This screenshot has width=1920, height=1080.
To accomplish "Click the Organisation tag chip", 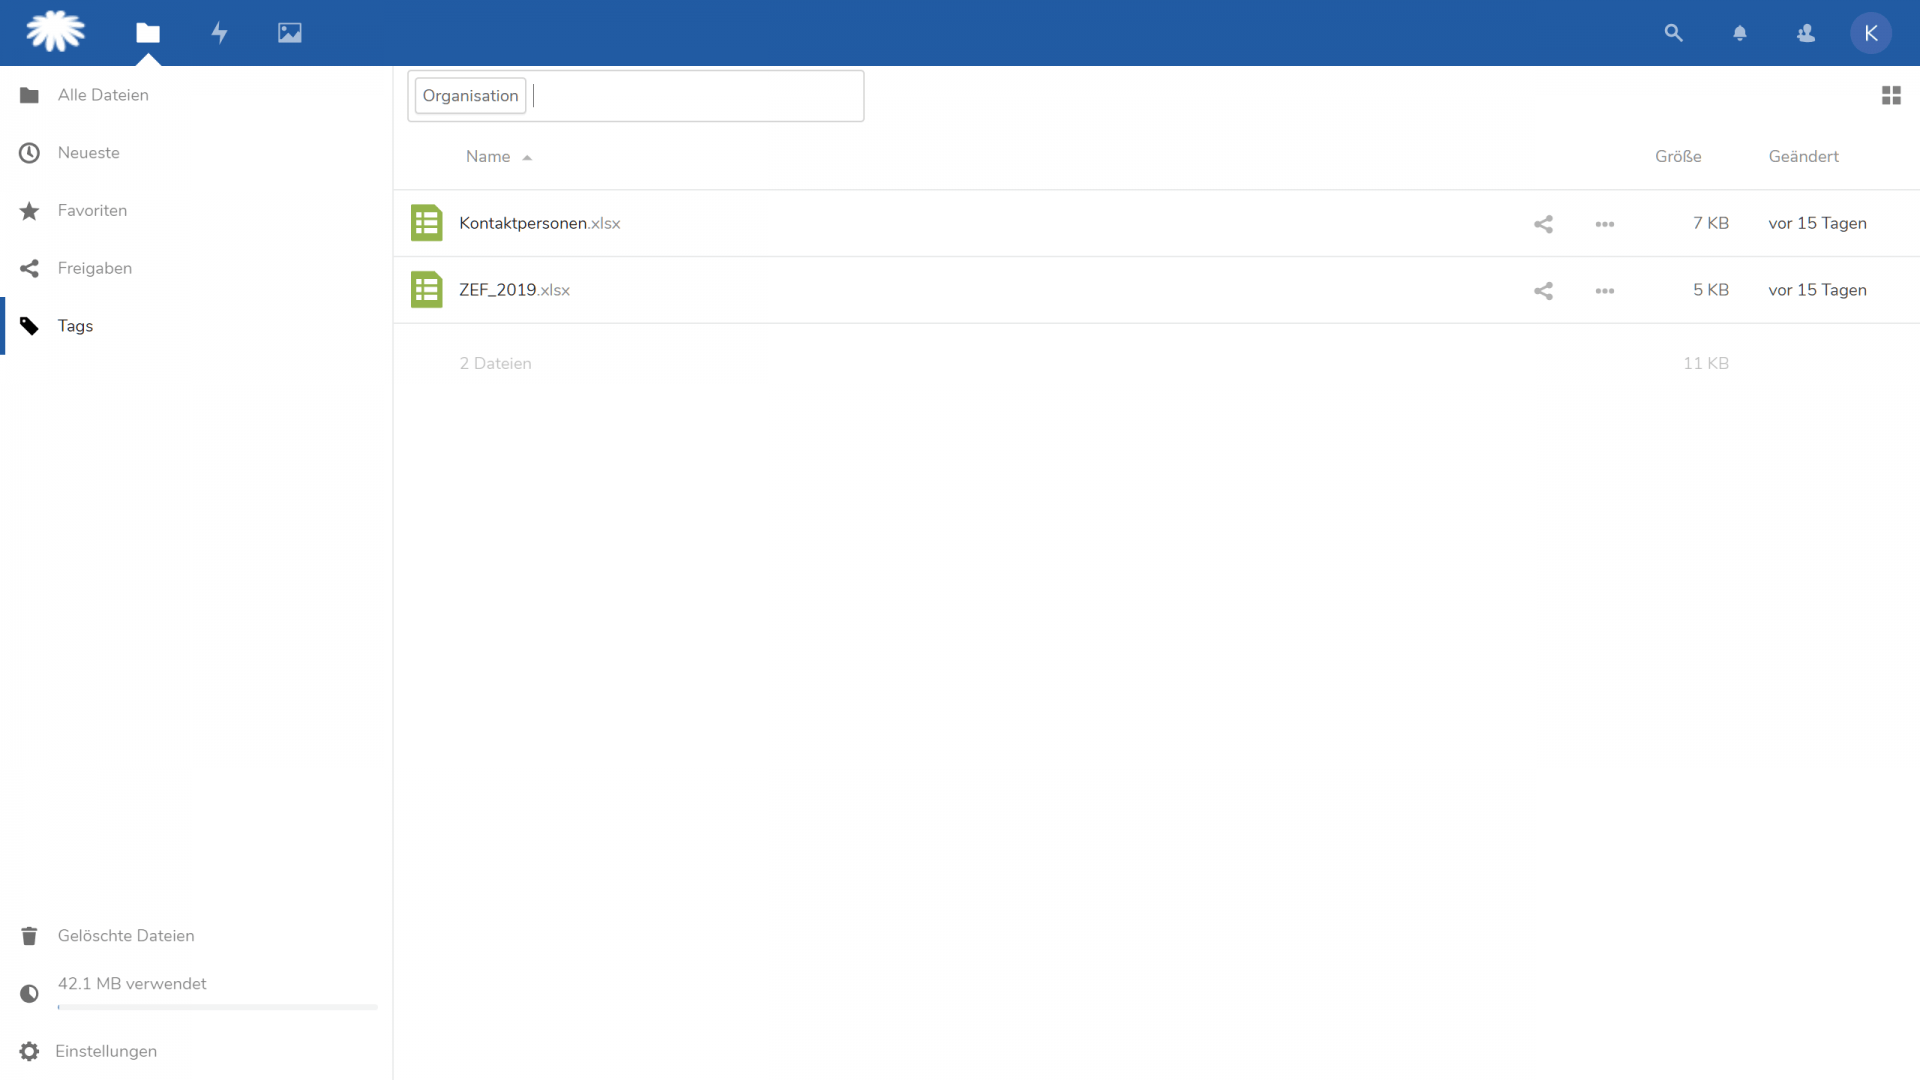I will pos(470,96).
